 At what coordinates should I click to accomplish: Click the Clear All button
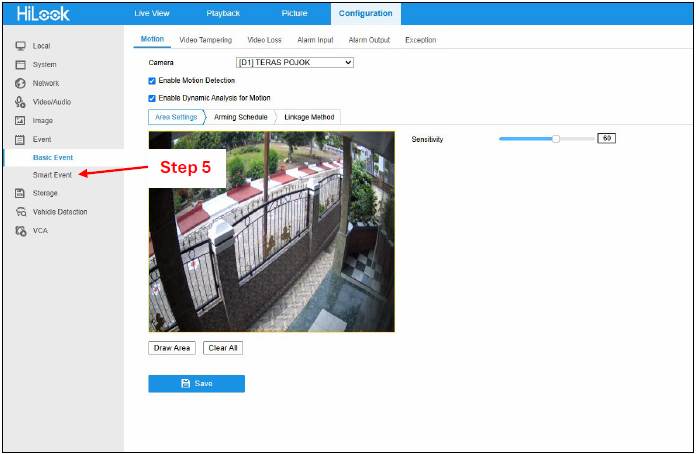(x=222, y=348)
